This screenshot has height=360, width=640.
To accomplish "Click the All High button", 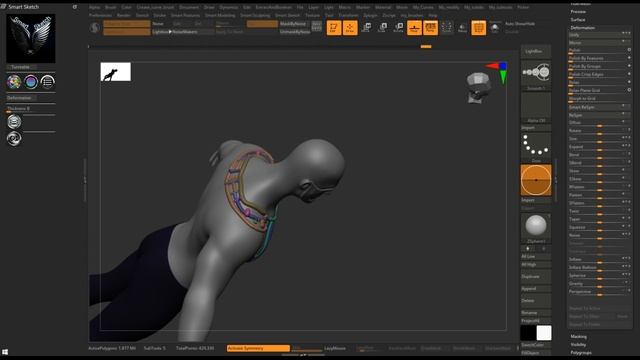I will point(536,264).
